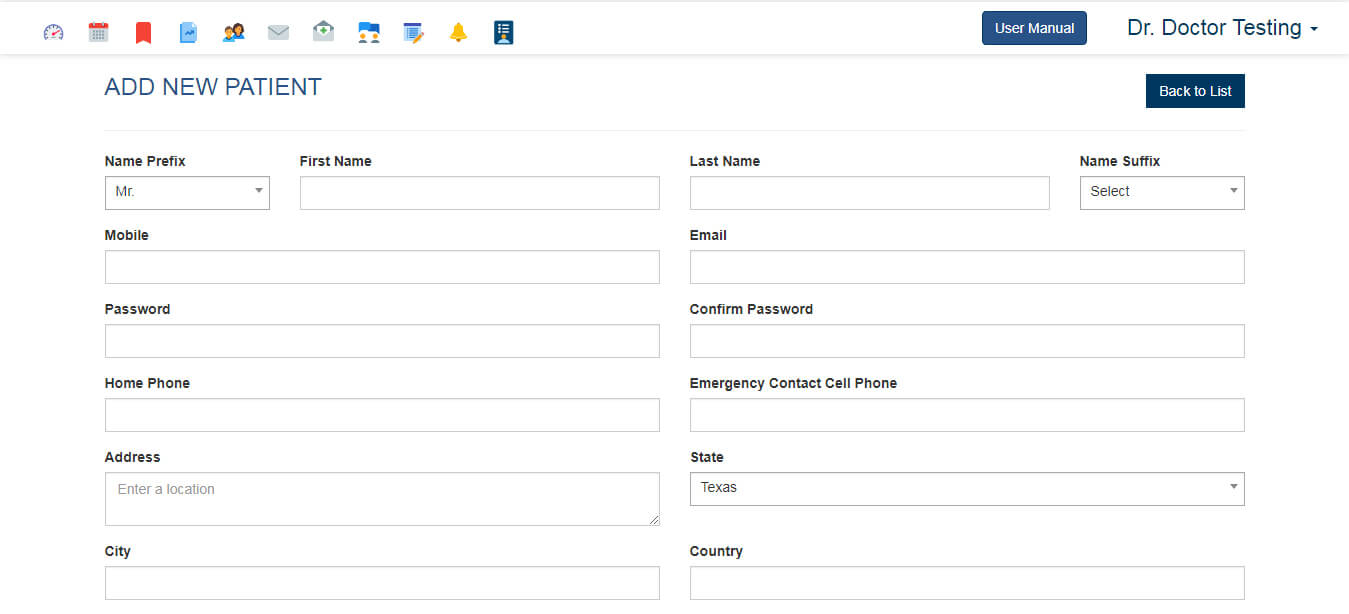Expand the Name Prefix dropdown
Image resolution: width=1349 pixels, height=614 pixels.
tap(187, 192)
